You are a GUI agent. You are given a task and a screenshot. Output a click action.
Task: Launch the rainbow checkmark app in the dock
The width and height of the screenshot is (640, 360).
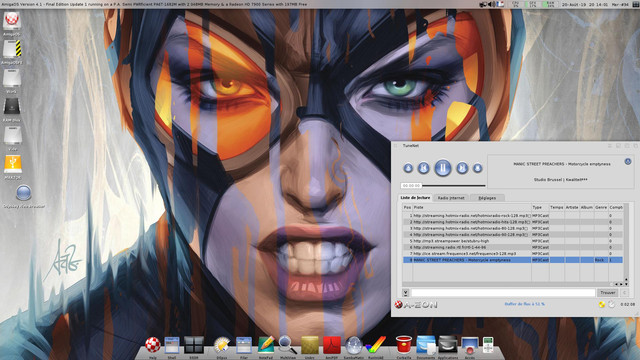(376, 345)
